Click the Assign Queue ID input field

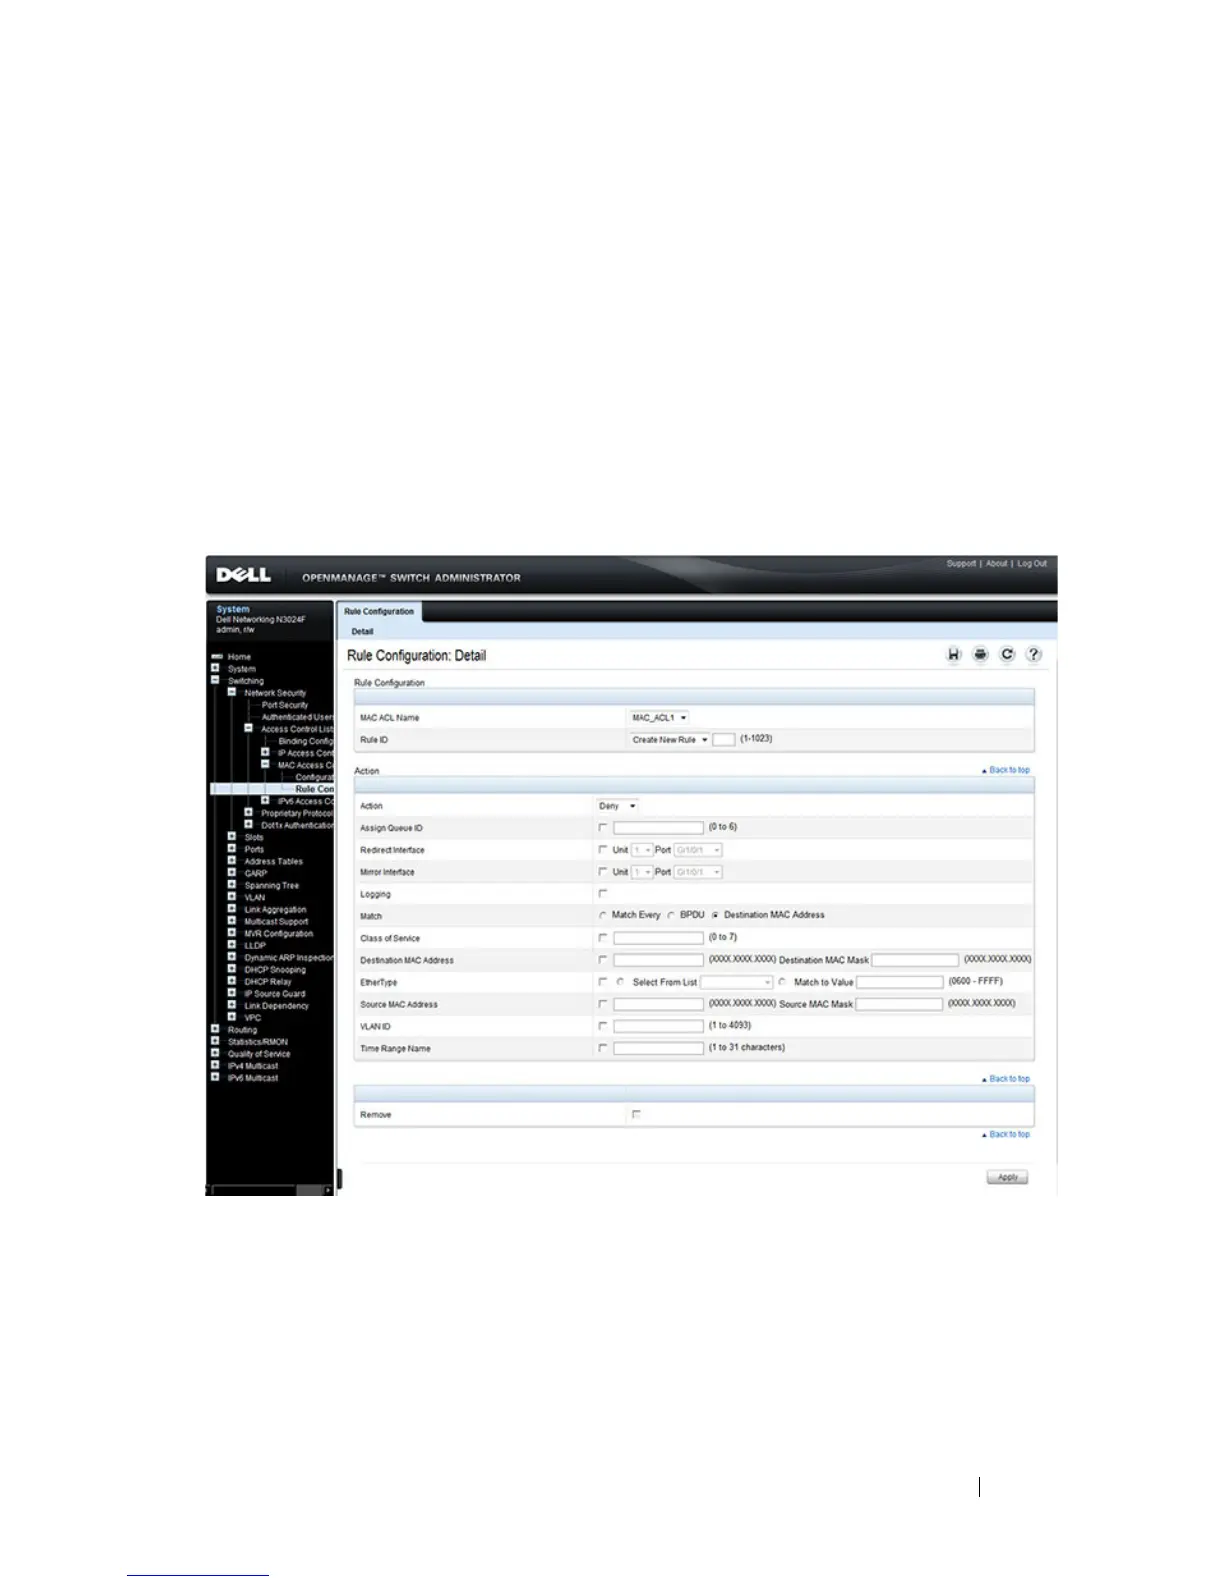[x=658, y=828]
